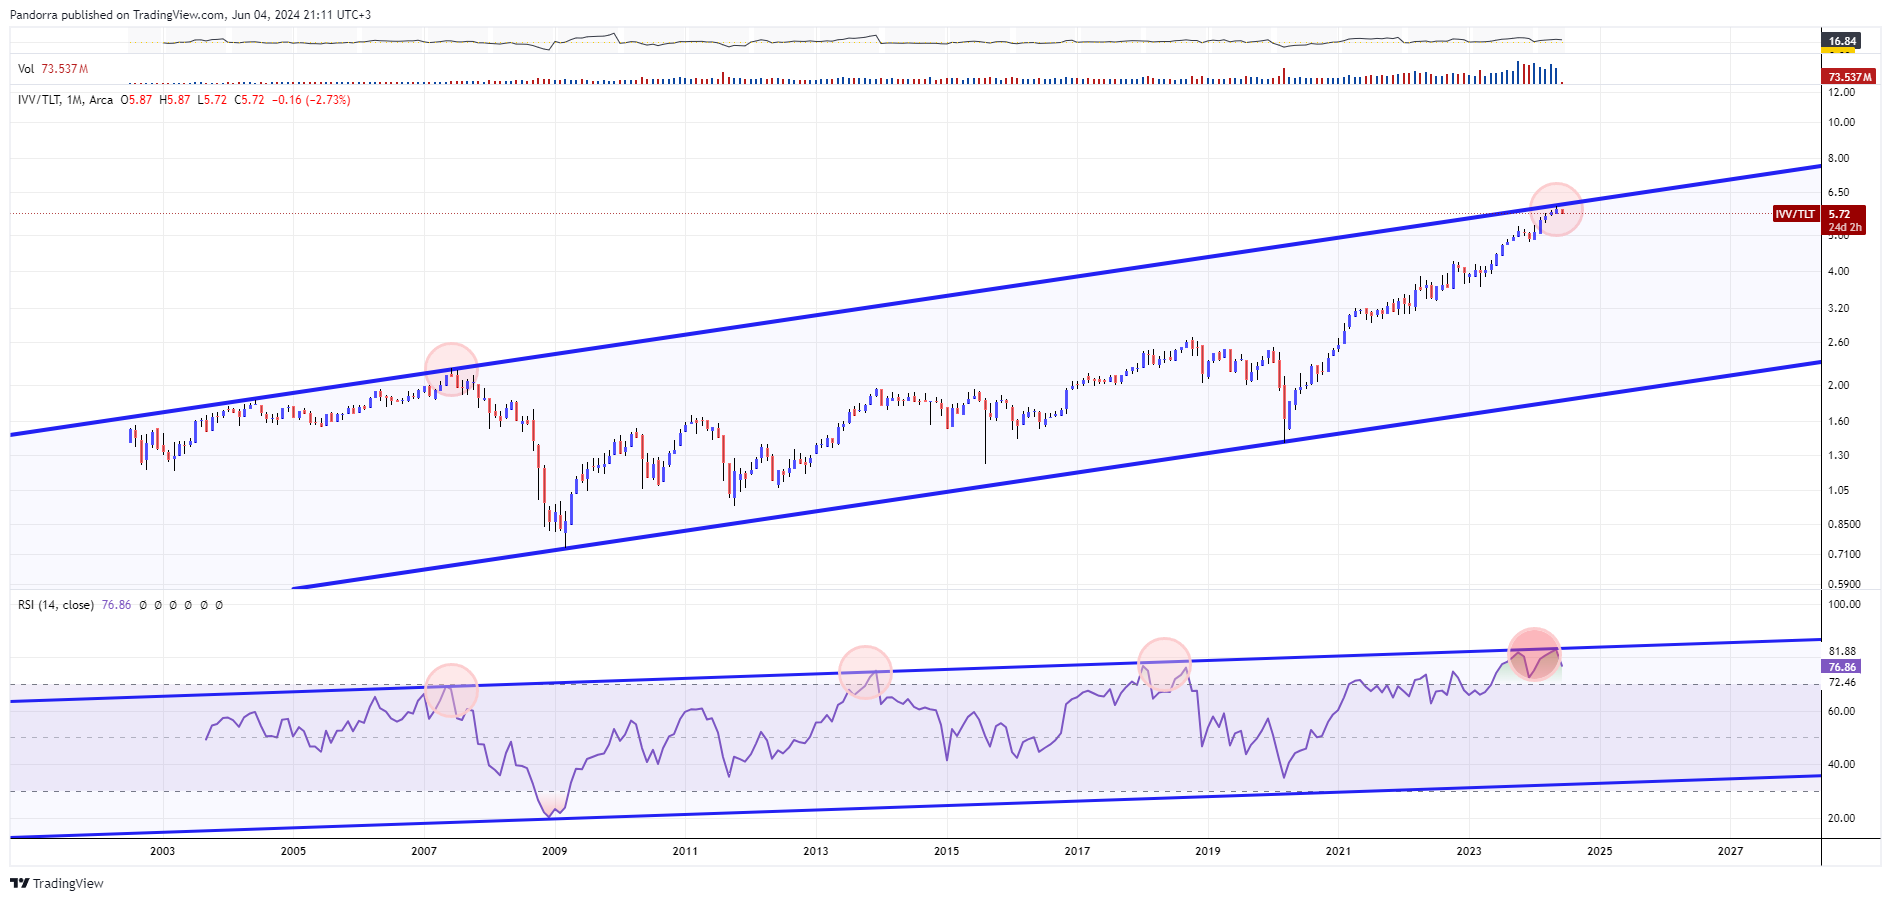Click the 8.00 price axis label
The image size is (1891, 901).
point(1838,158)
